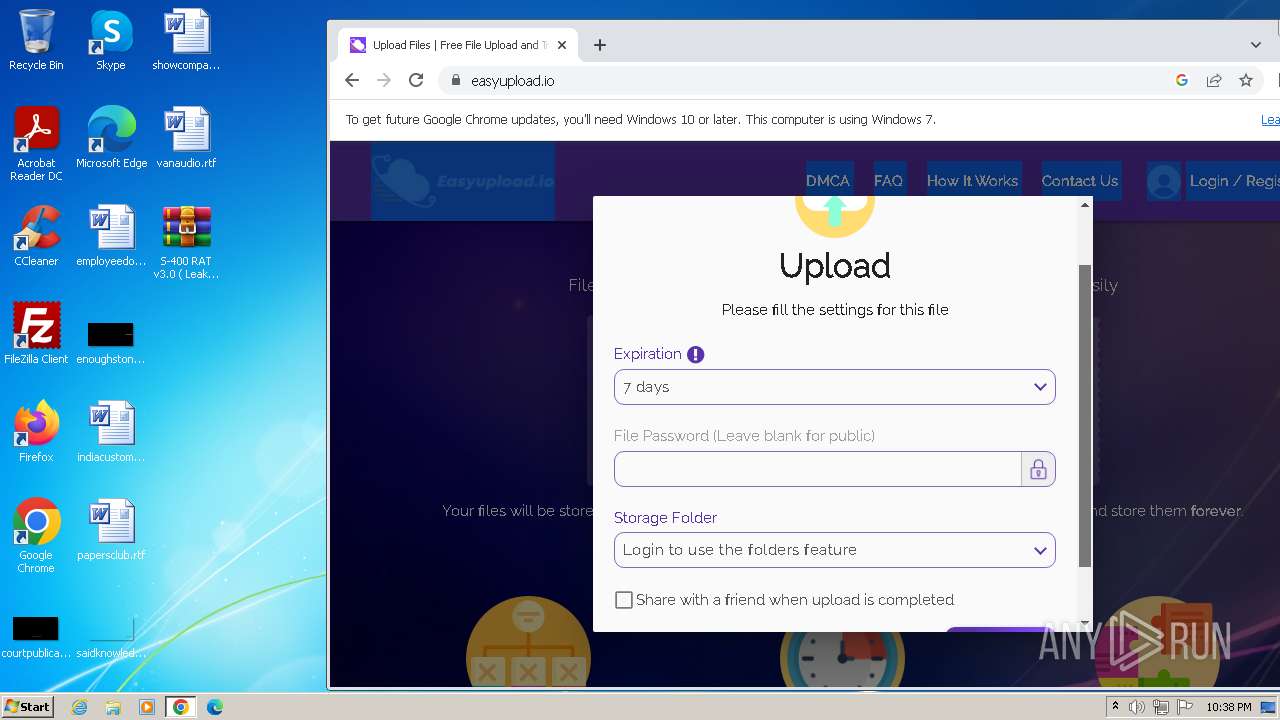This screenshot has height=720, width=1280.
Task: Select the indiacustom... document icon
Action: [111, 432]
